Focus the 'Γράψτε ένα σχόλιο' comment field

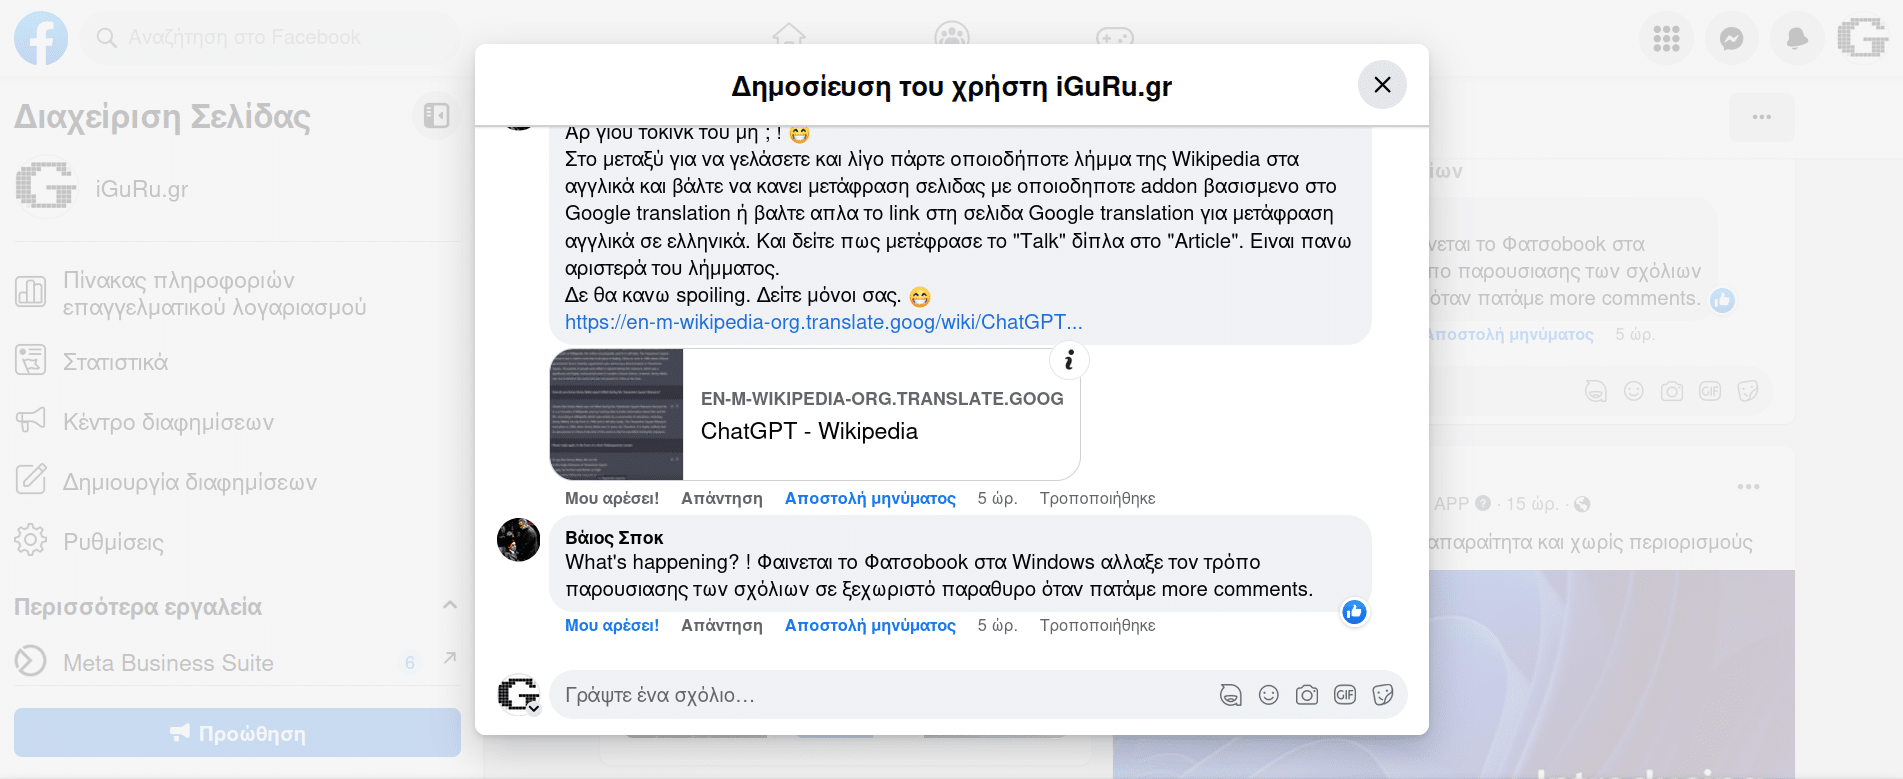[x=880, y=695]
